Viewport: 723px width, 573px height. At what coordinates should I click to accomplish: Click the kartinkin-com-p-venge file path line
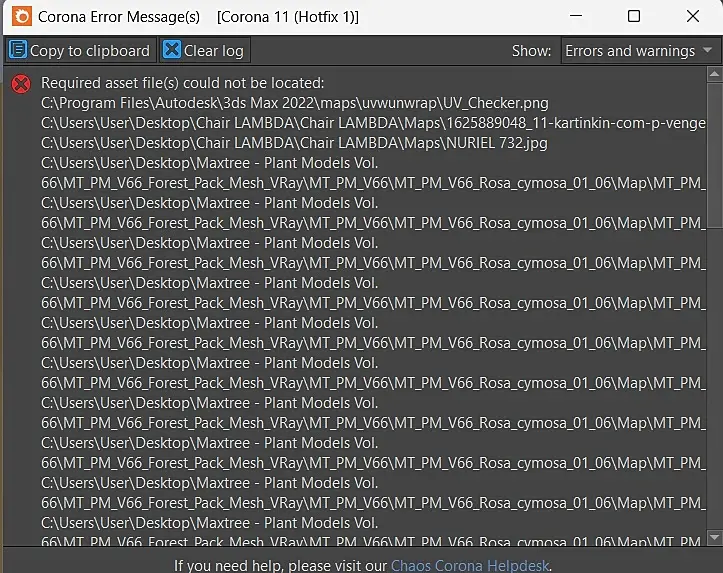click(373, 123)
